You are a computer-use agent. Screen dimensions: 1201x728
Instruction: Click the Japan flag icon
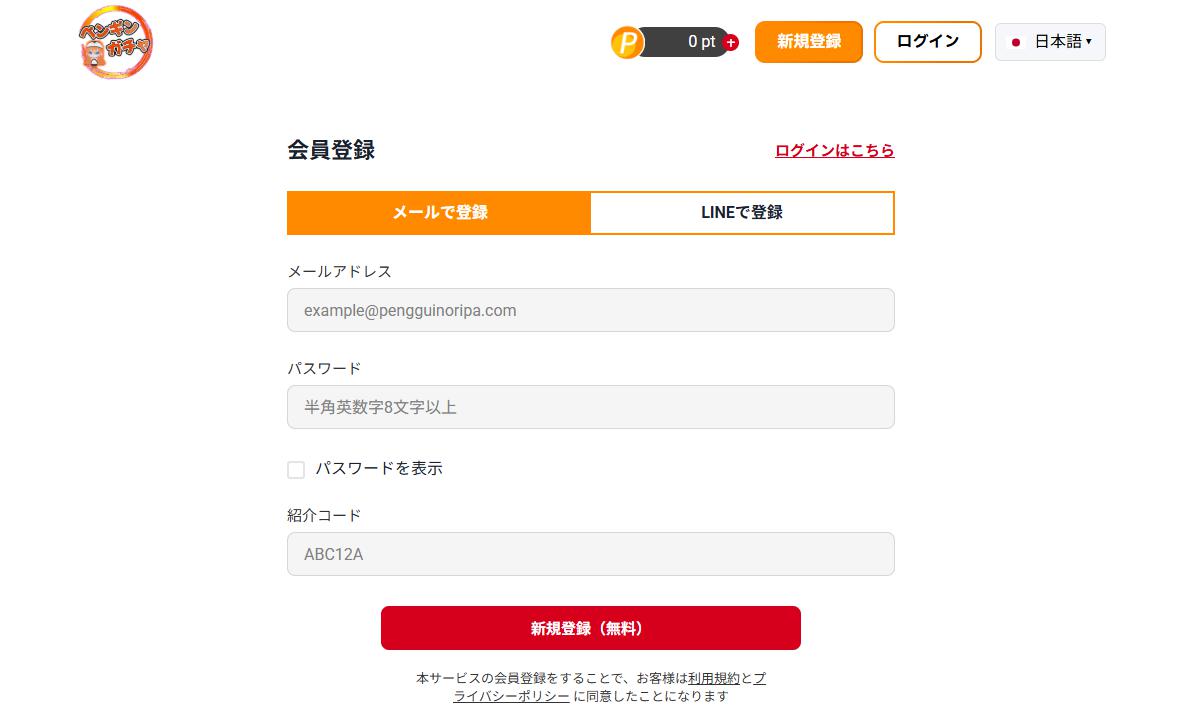1016,43
